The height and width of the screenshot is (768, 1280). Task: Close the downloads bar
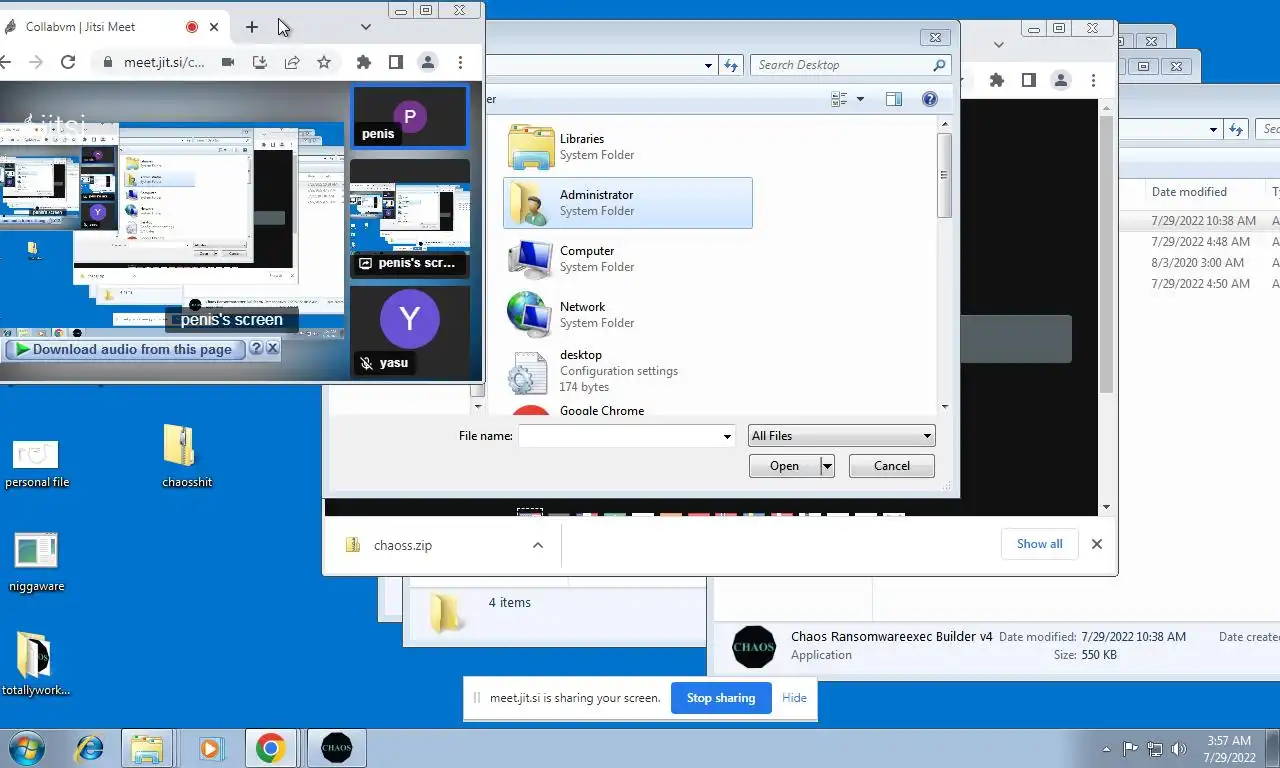[1097, 544]
